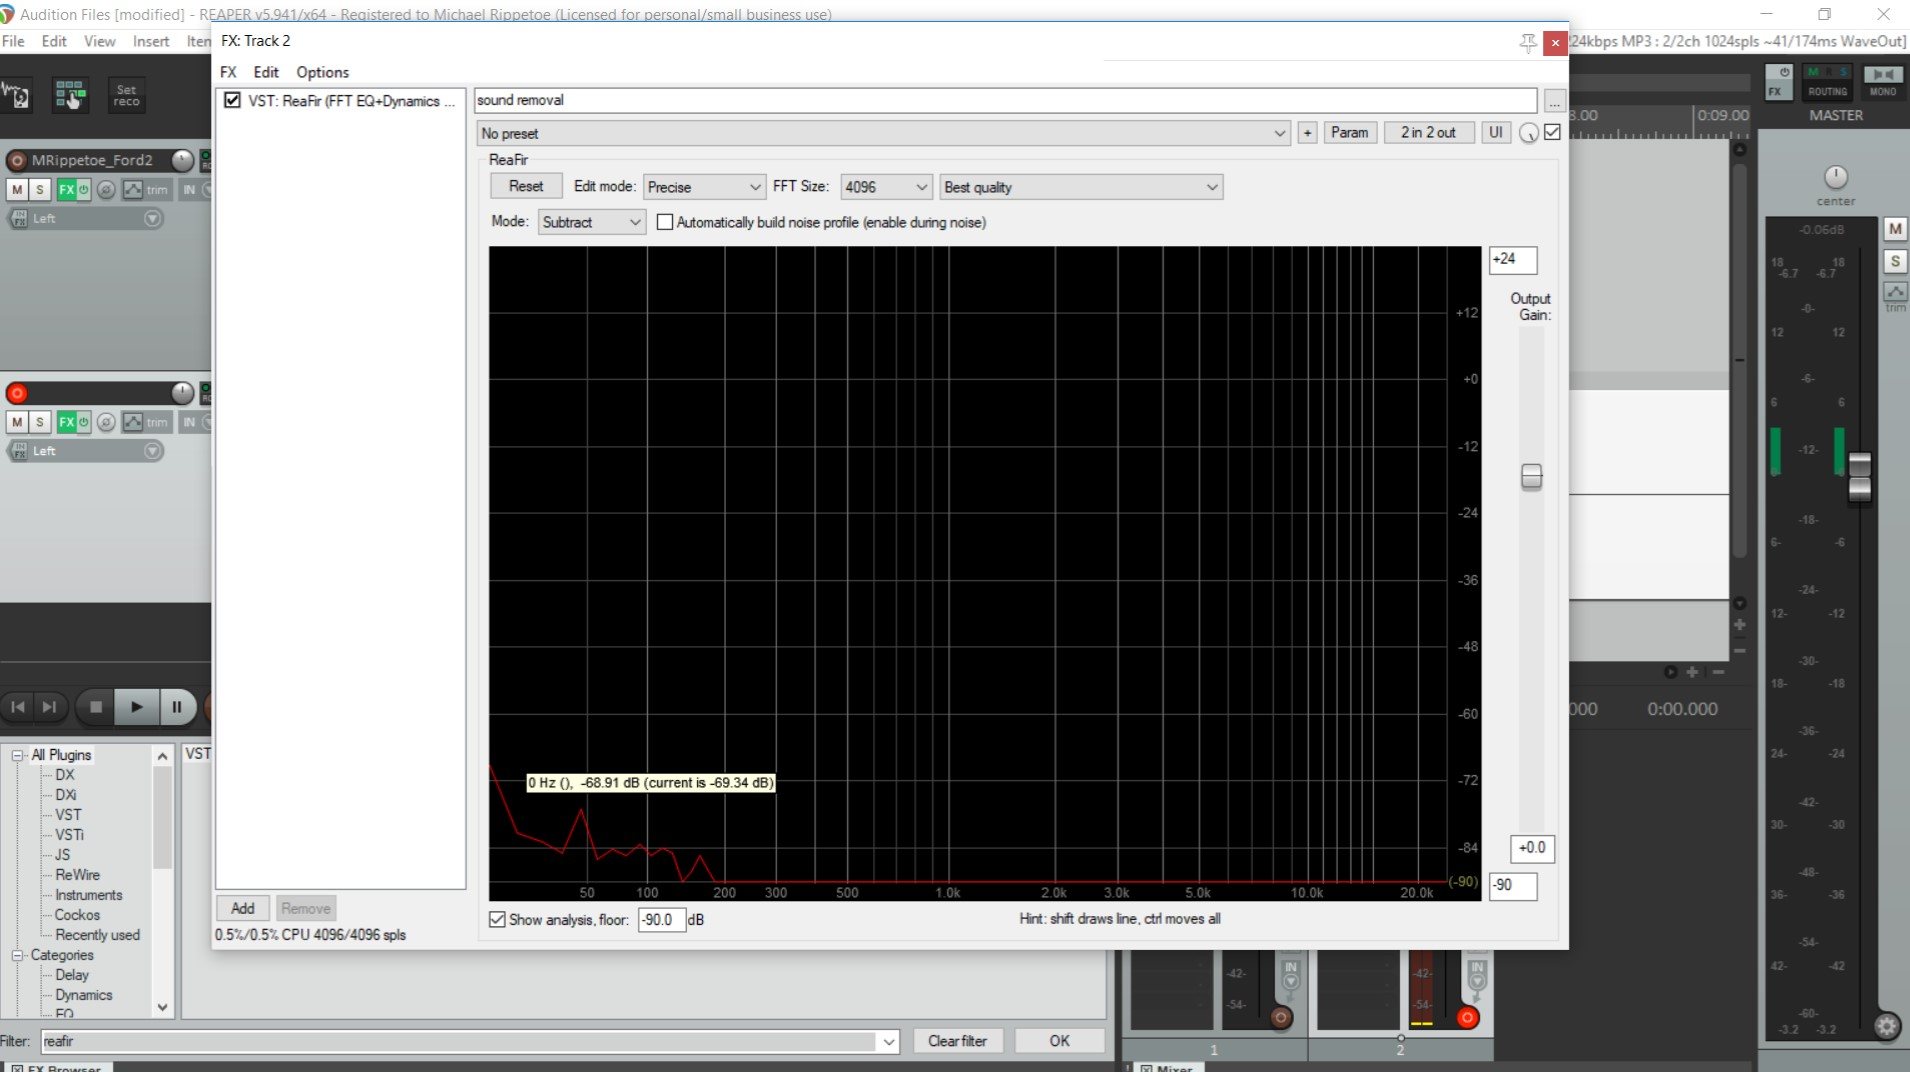Open the Options menu in FX window
Viewport: 1910px width, 1072px height.
pyautogui.click(x=322, y=72)
